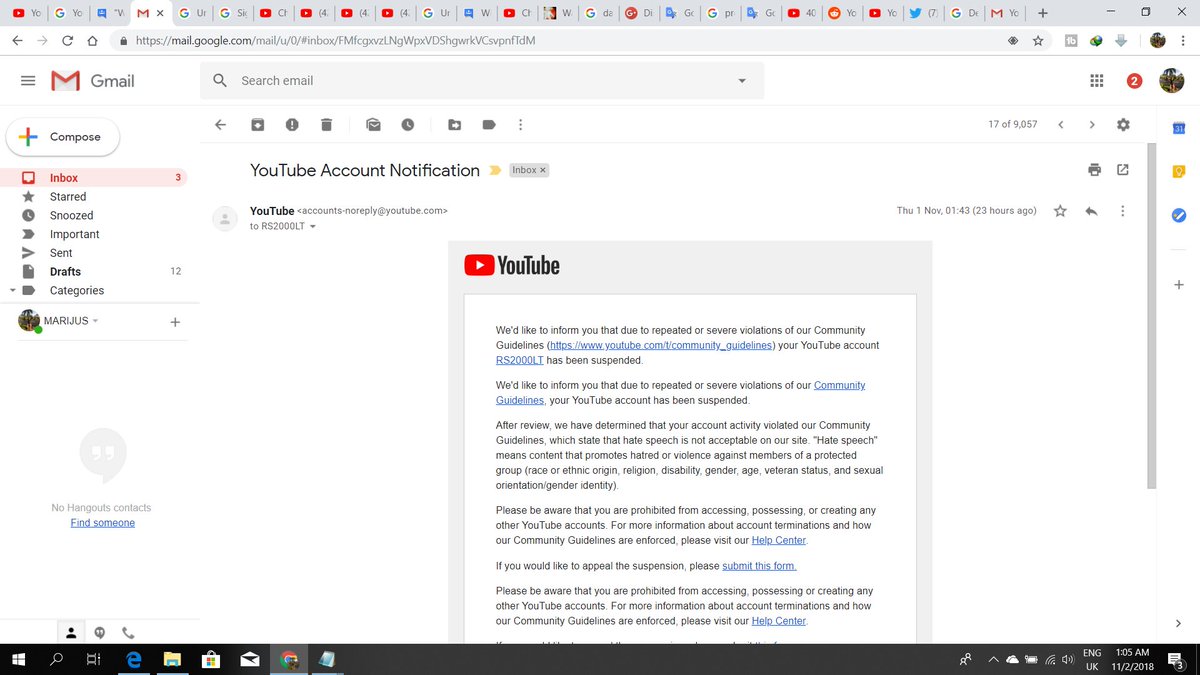Click the Compose button
This screenshot has width=1200, height=675.
63,137
